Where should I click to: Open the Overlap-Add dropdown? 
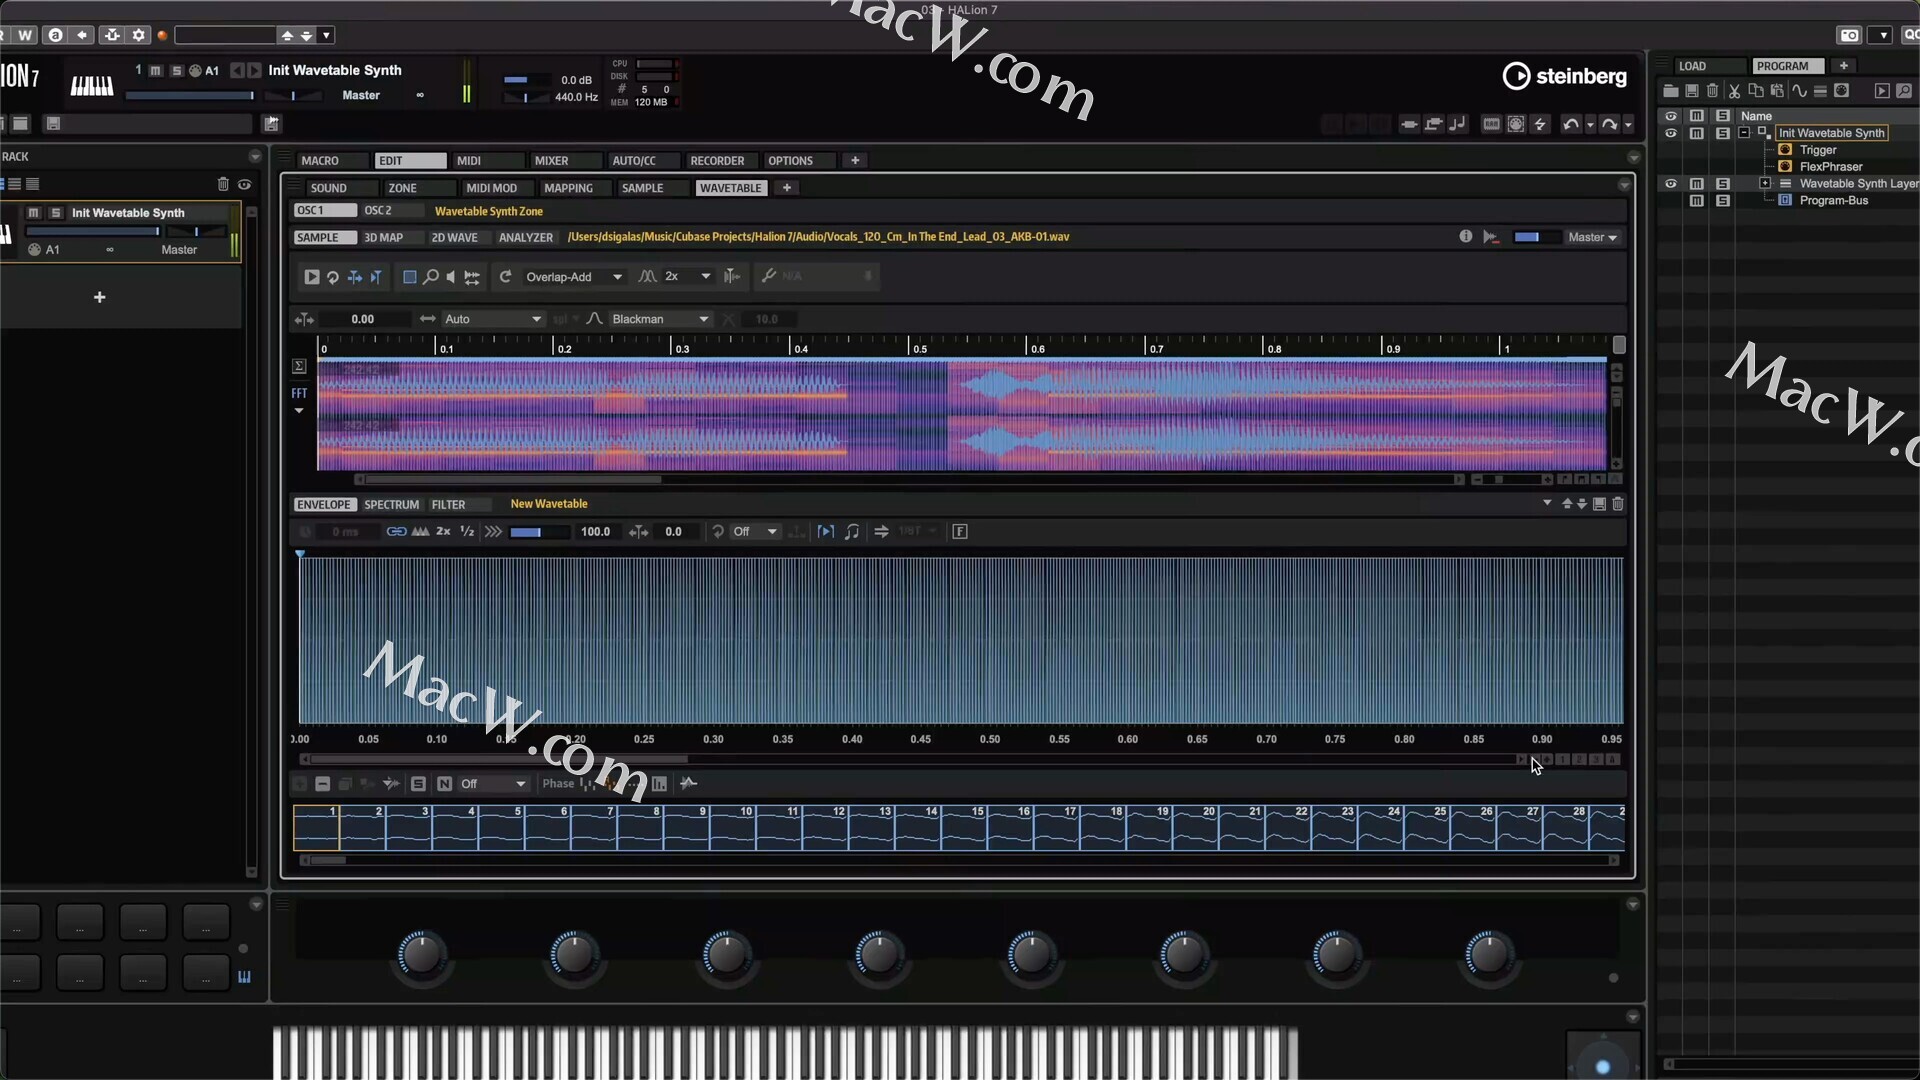[573, 277]
